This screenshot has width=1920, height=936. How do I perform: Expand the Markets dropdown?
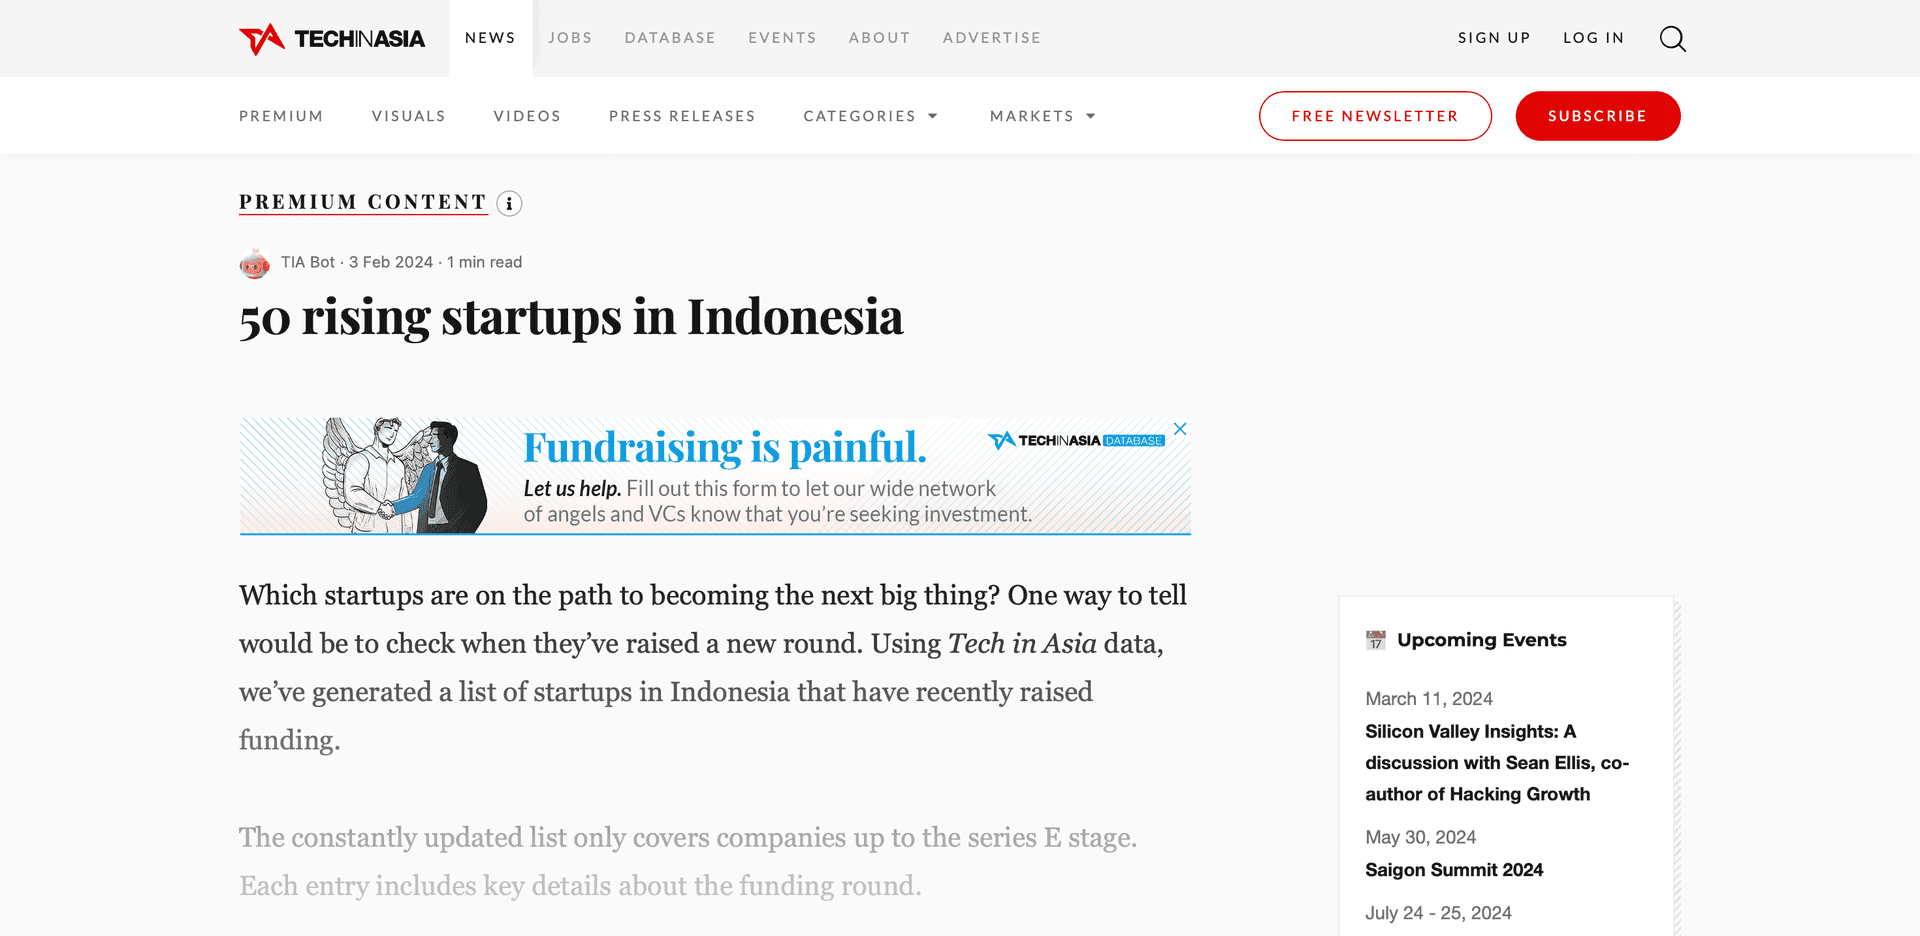(x=1042, y=117)
